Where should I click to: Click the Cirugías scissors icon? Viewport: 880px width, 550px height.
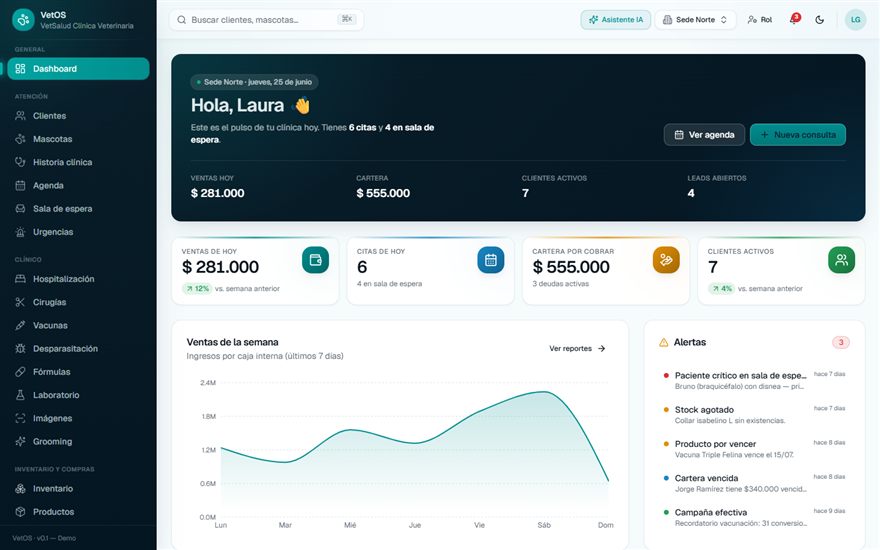point(20,302)
